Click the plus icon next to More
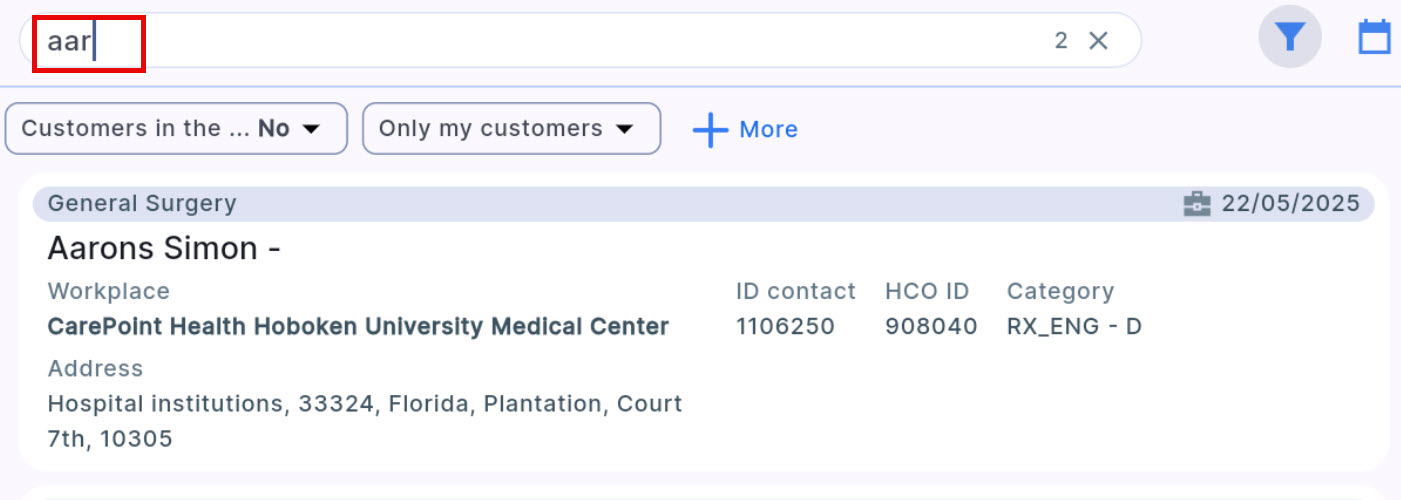 click(x=710, y=130)
